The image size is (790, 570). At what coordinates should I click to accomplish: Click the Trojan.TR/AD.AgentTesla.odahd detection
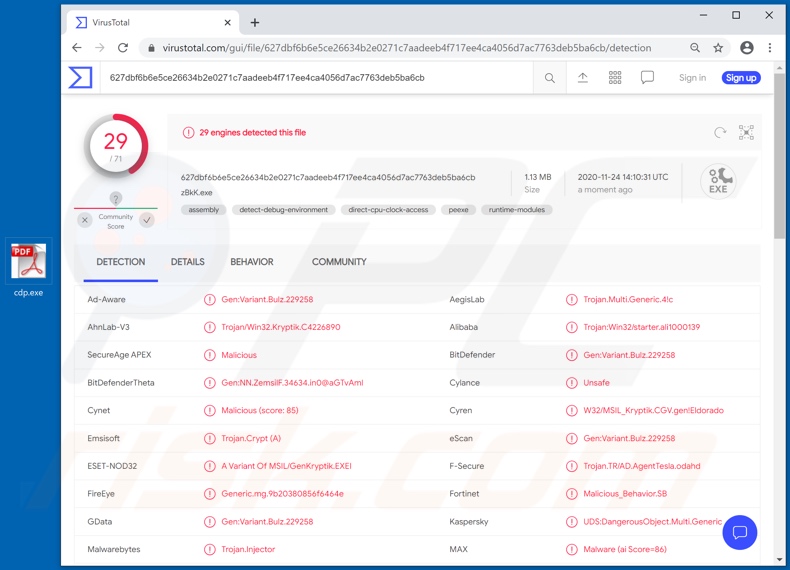[642, 466]
